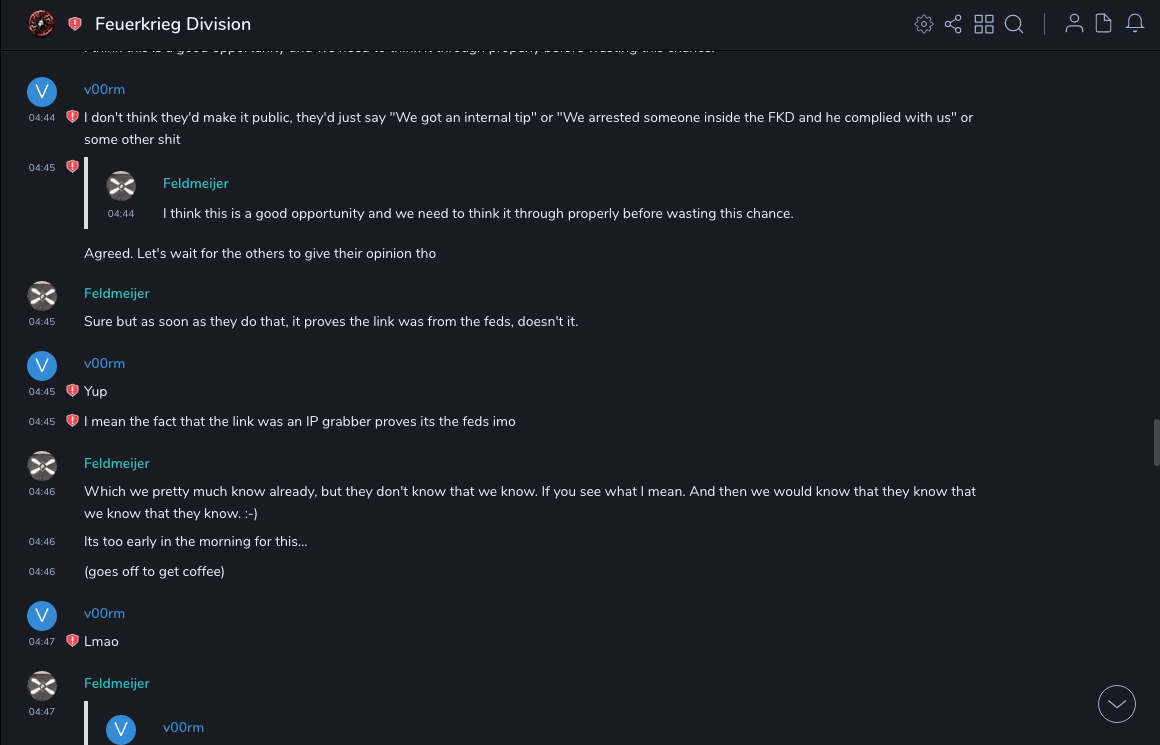This screenshot has height=745, width=1160.
Task: Click v00rm's blue V avatar at top
Action: pyautogui.click(x=41, y=92)
